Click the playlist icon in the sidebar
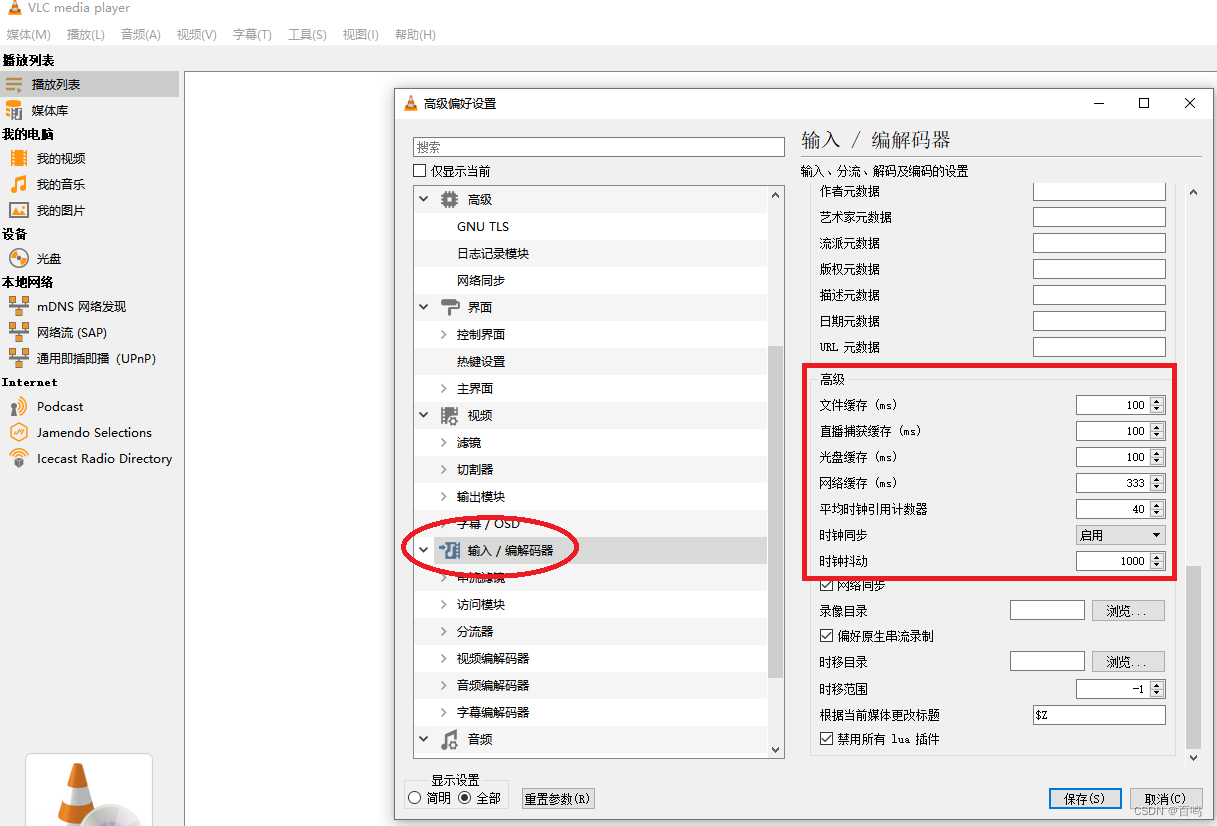Viewport: 1217px width, 826px height. pyautogui.click(x=13, y=85)
